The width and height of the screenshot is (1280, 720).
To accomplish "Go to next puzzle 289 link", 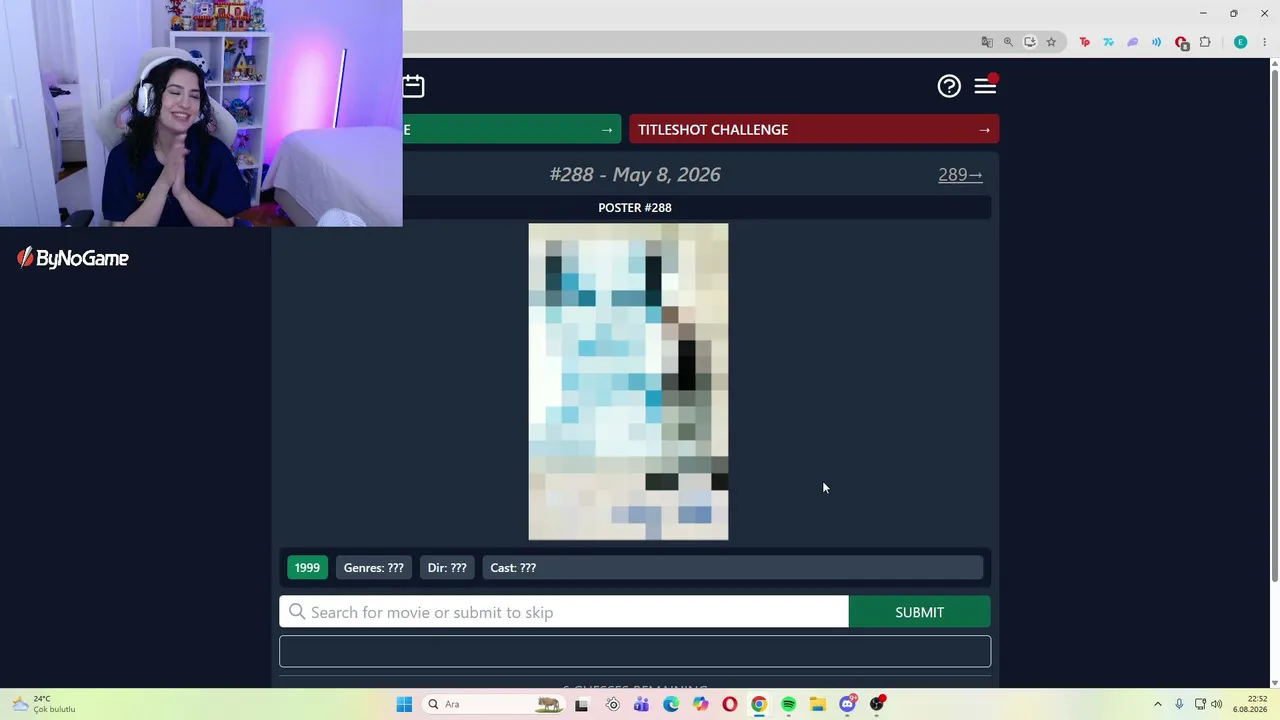I will [x=960, y=175].
